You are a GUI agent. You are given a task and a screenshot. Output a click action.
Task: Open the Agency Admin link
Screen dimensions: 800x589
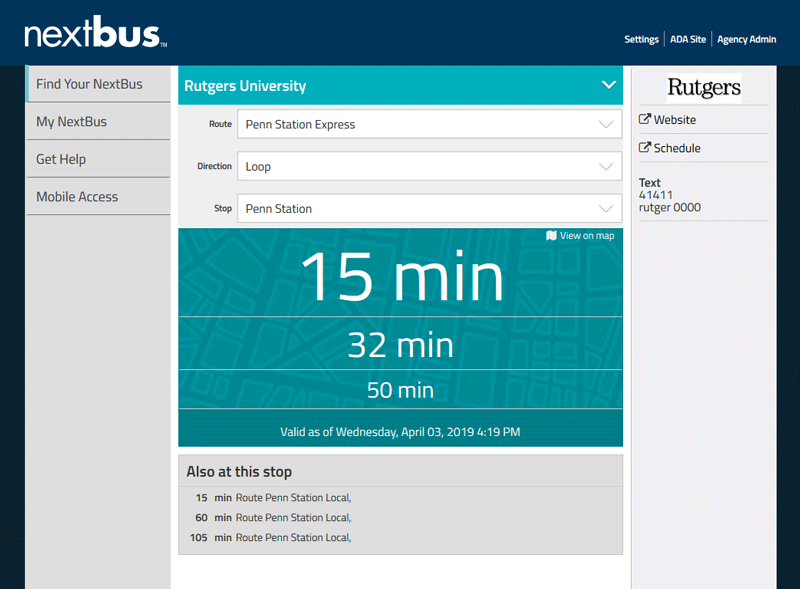click(x=746, y=39)
